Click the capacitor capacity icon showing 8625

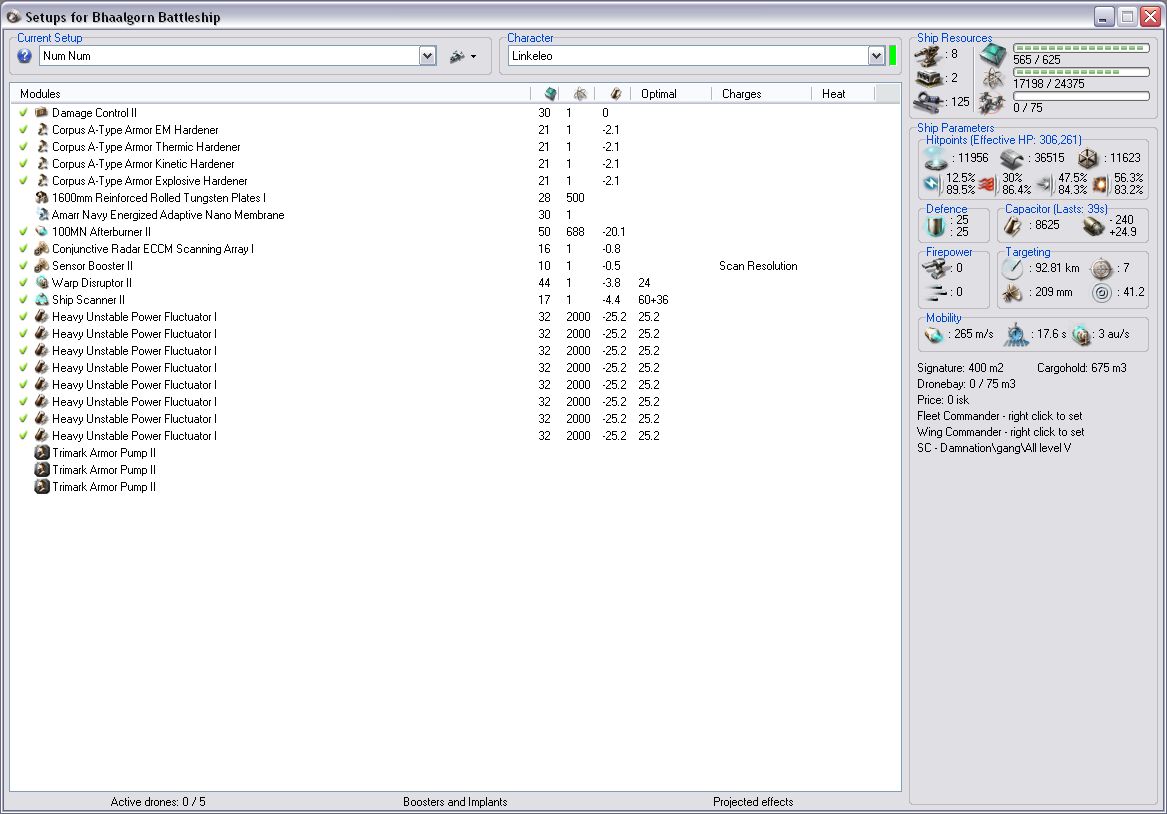click(x=1013, y=225)
